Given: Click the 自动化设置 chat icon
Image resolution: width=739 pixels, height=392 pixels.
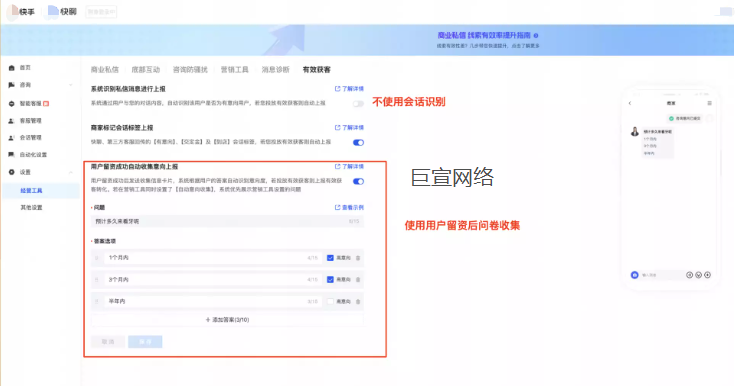Looking at the screenshot, I should click(x=12, y=155).
